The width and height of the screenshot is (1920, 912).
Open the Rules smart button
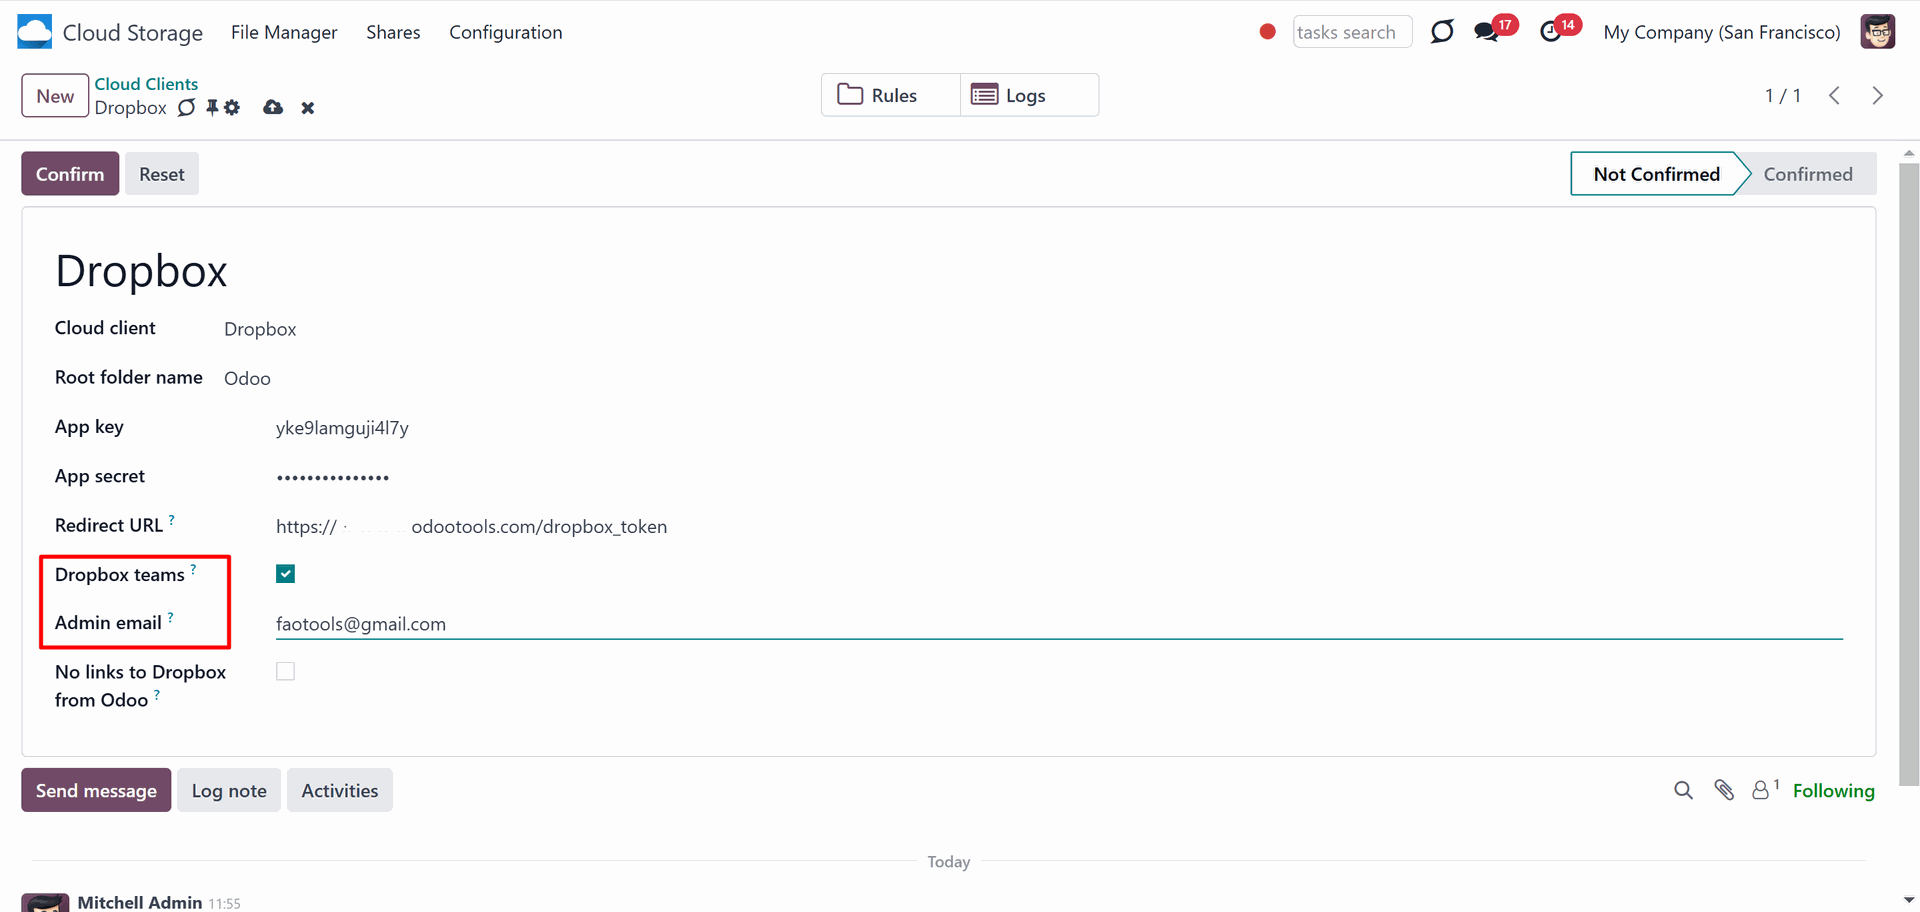(891, 95)
